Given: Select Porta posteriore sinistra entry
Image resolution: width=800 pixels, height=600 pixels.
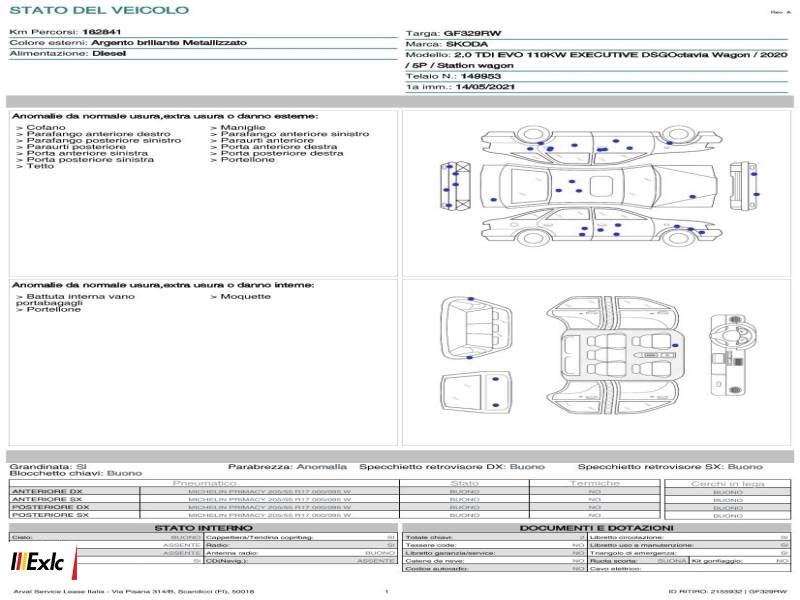Looking at the screenshot, I should [x=85, y=159].
